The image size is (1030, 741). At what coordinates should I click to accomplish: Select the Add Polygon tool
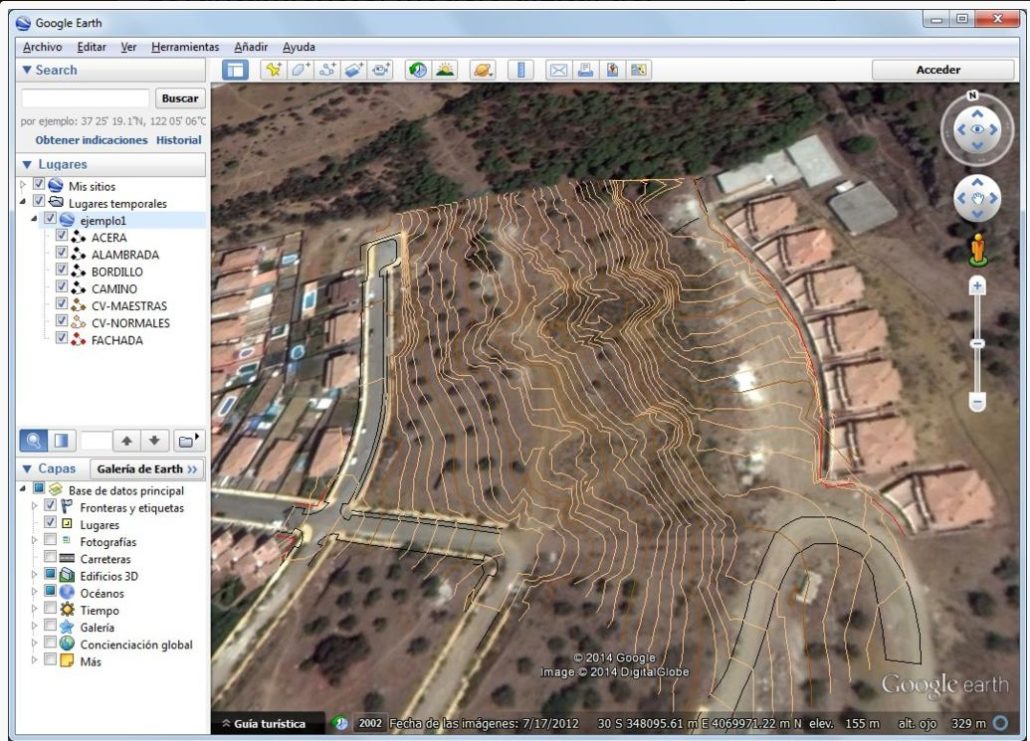pyautogui.click(x=300, y=70)
